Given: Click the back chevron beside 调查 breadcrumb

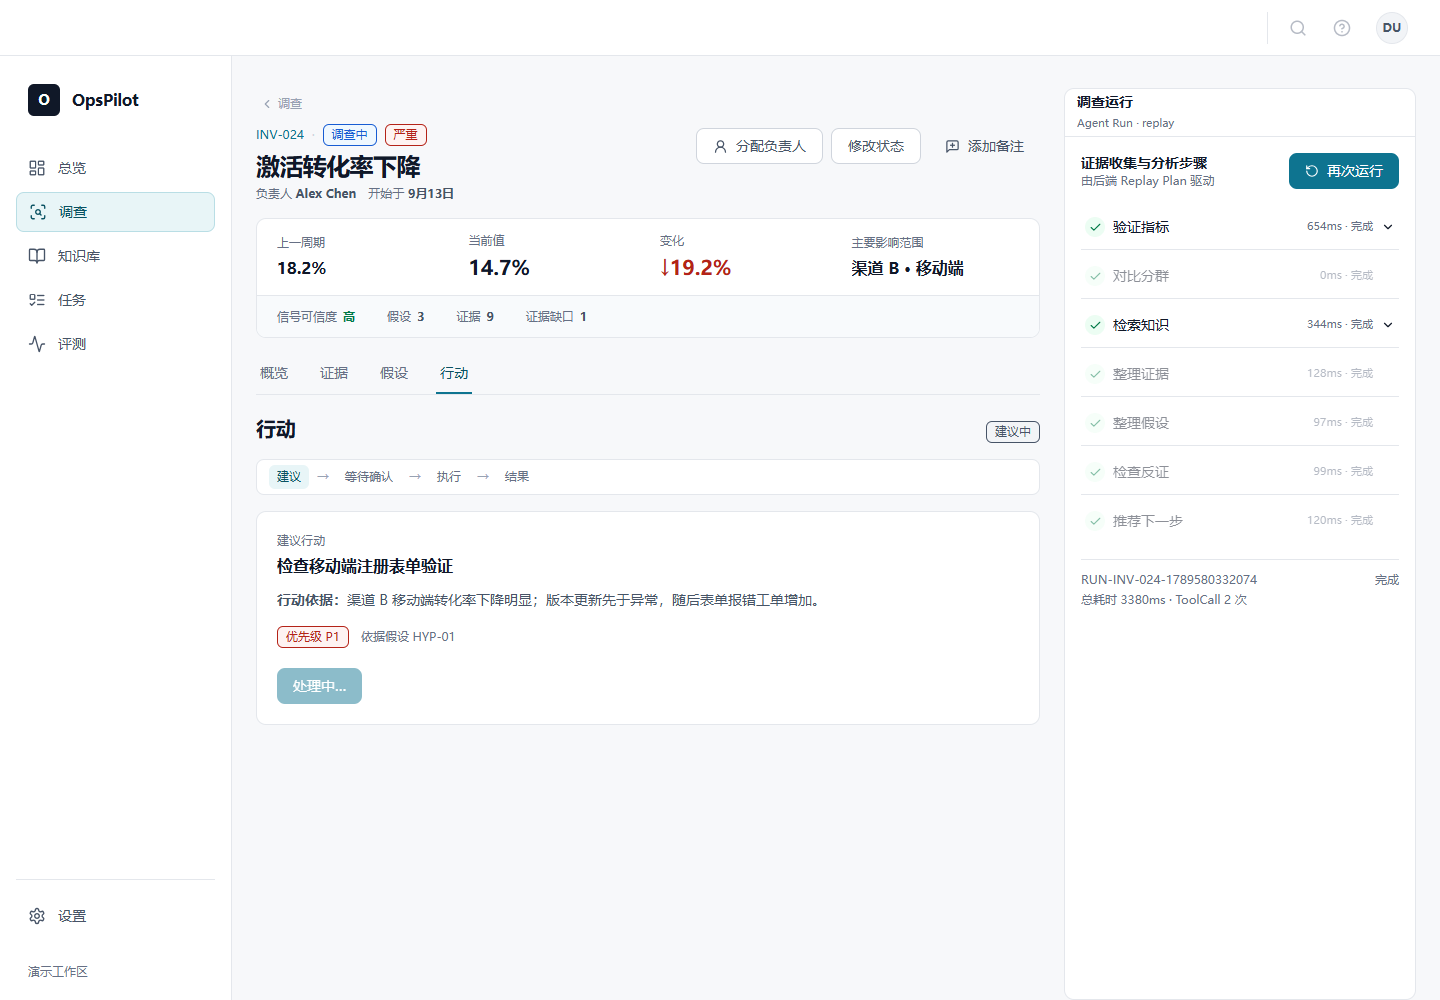Looking at the screenshot, I should (x=267, y=104).
